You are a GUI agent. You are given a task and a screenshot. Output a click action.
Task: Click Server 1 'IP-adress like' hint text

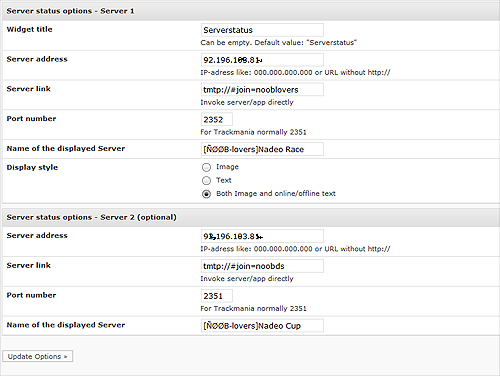(x=295, y=72)
